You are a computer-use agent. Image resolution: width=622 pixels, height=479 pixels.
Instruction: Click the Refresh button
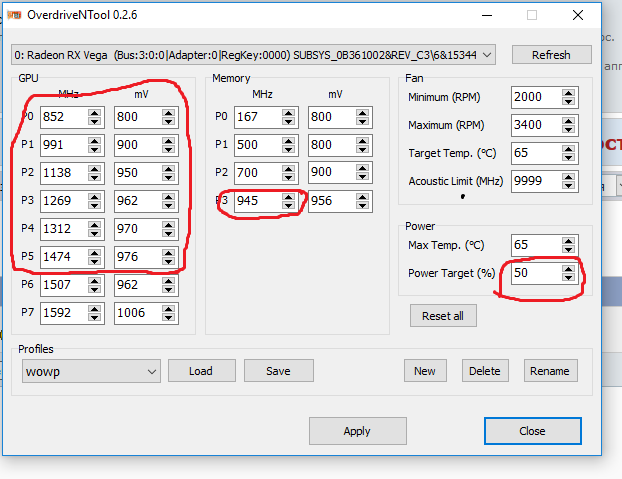551,55
